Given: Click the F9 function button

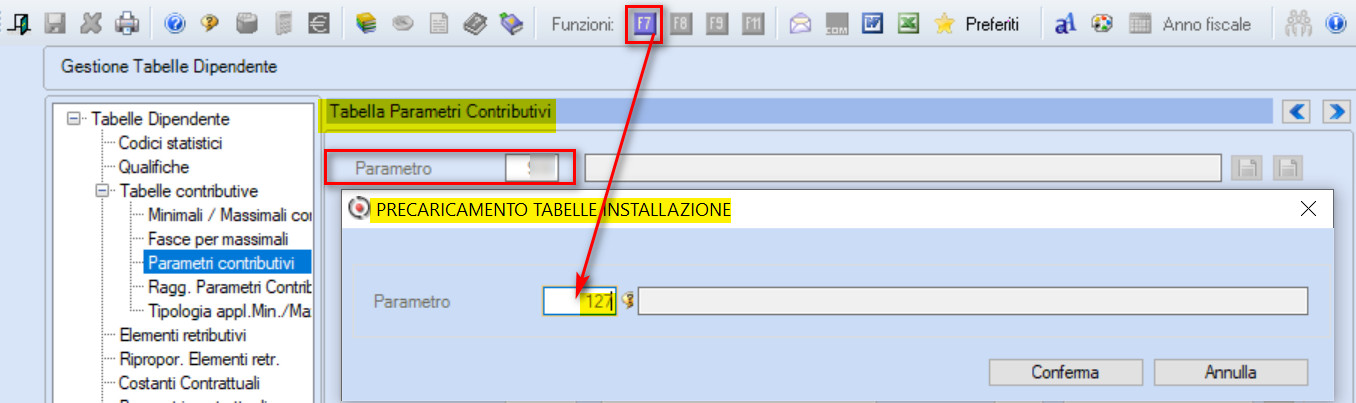Looking at the screenshot, I should click(716, 23).
